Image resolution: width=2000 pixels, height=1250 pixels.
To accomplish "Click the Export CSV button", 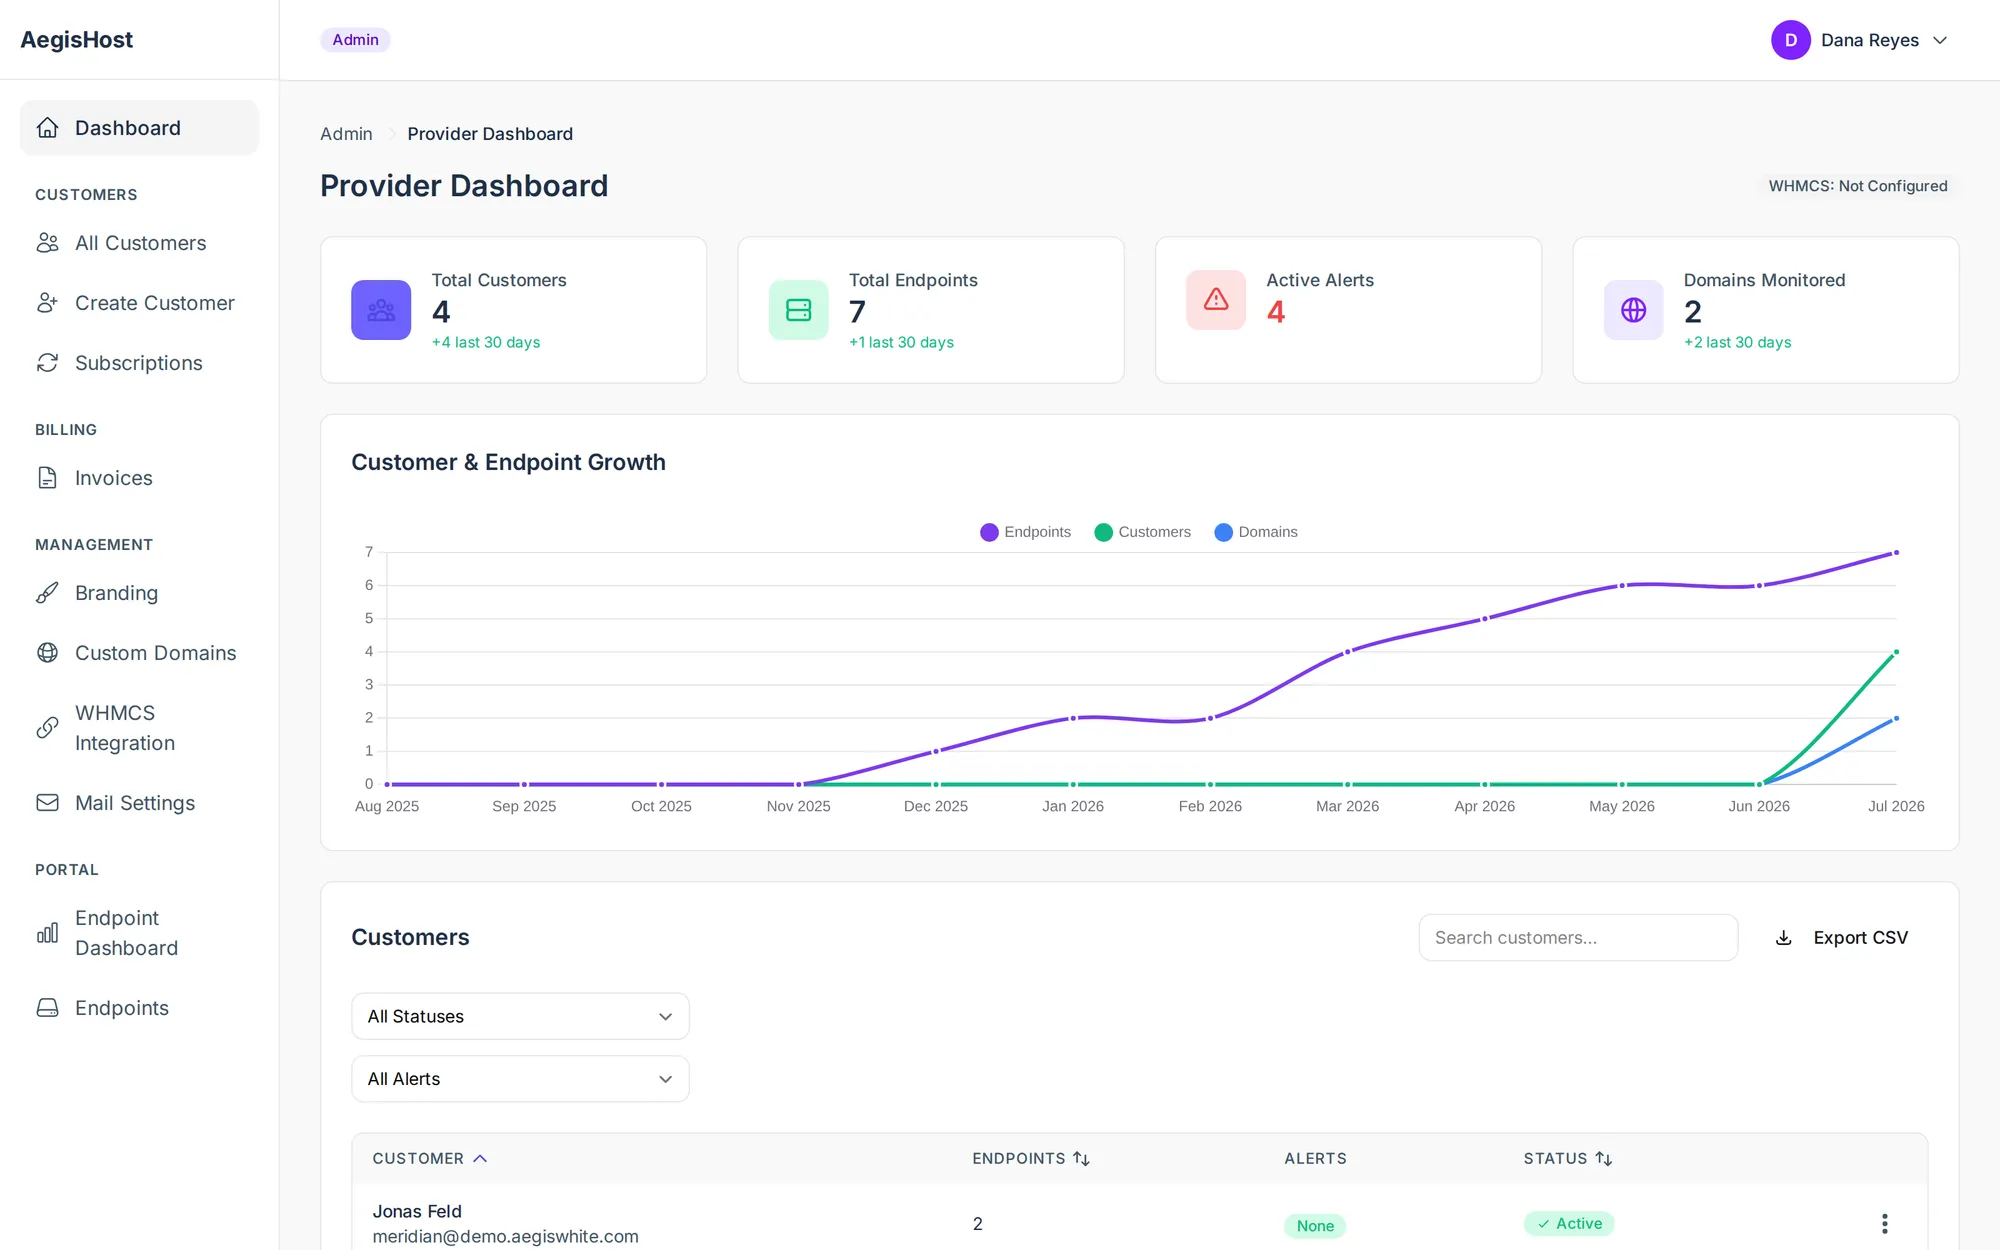I will click(1841, 938).
